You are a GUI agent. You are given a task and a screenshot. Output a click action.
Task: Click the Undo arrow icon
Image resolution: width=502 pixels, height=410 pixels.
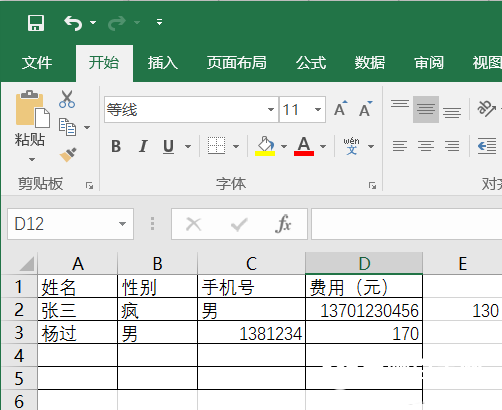click(x=73, y=23)
